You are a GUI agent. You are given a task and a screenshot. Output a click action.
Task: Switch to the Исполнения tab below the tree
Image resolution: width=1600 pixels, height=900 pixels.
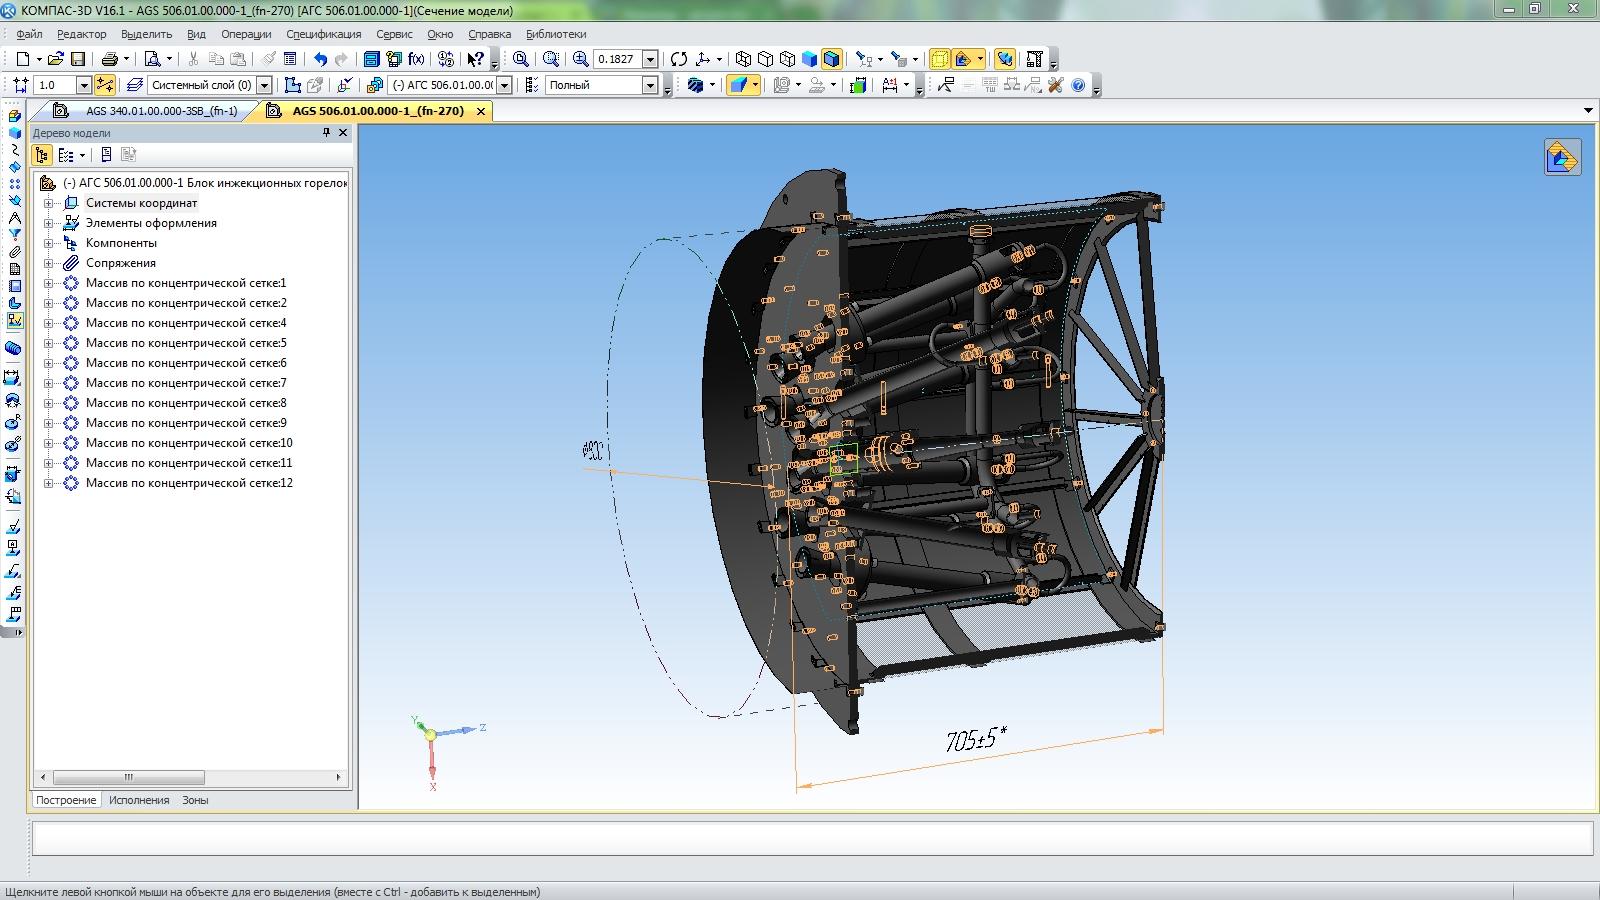click(x=139, y=800)
